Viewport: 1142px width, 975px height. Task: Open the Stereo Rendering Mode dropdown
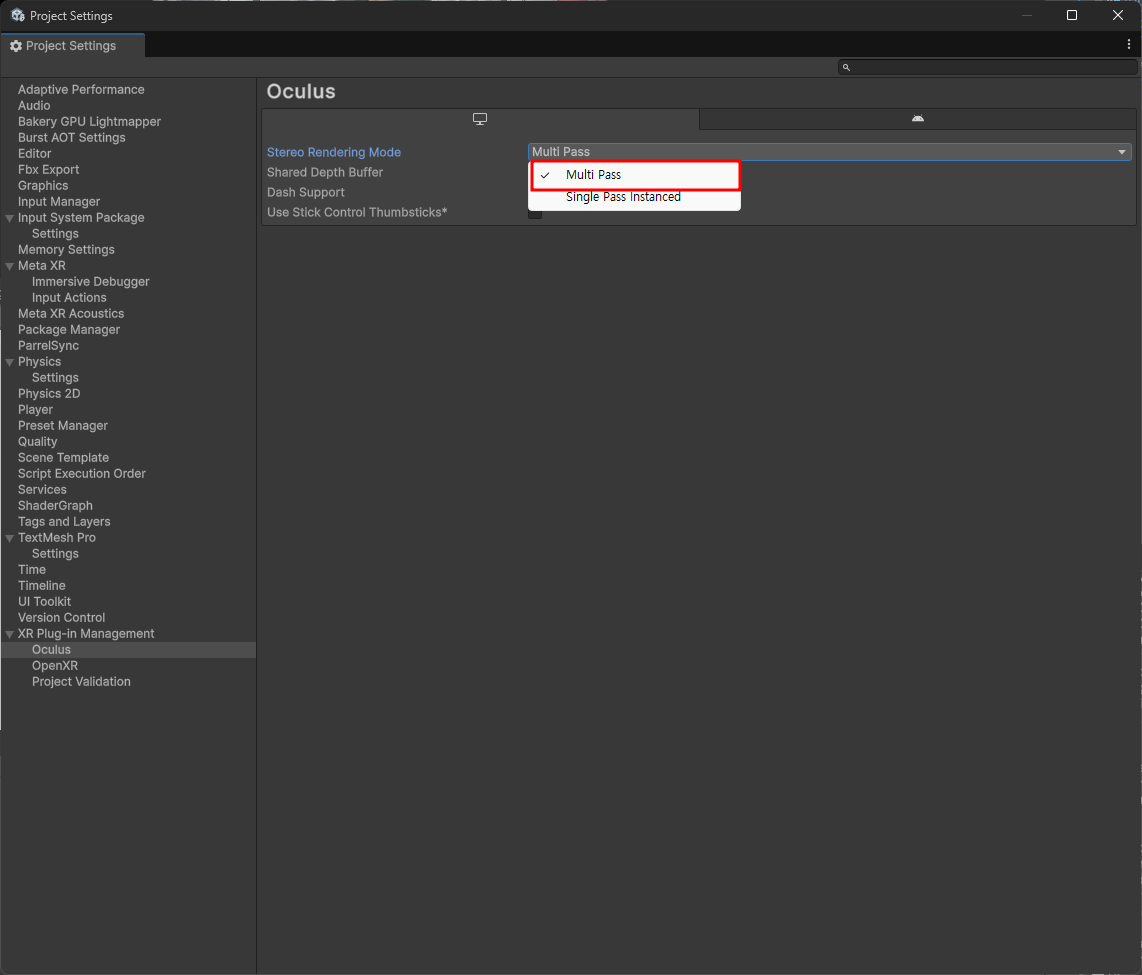pyautogui.click(x=830, y=151)
